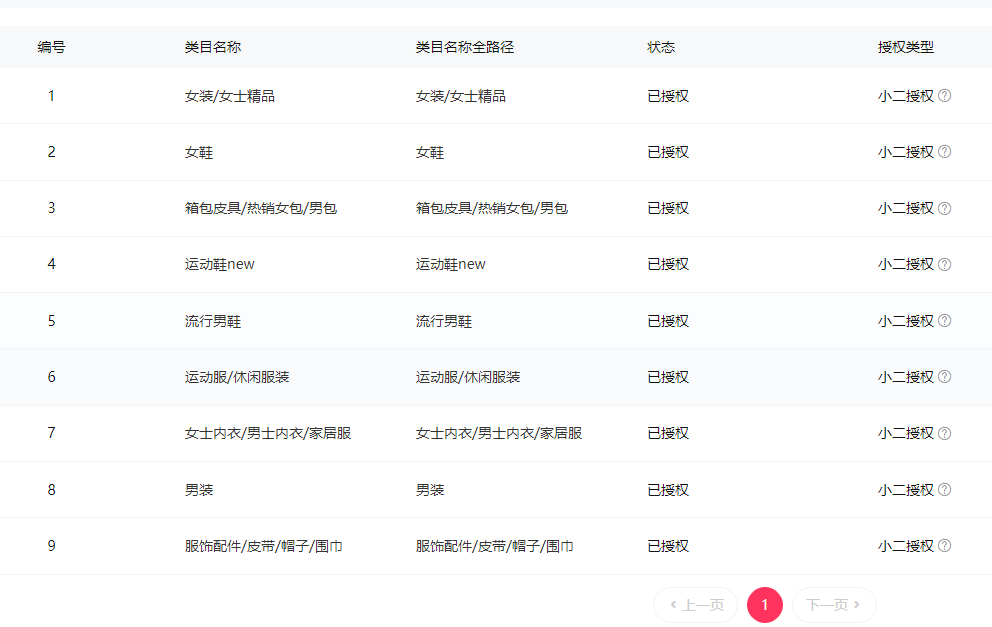Viewport: 992px width, 627px height.
Task: Click the help icon in the 女鞋 row
Action: pyautogui.click(x=944, y=152)
